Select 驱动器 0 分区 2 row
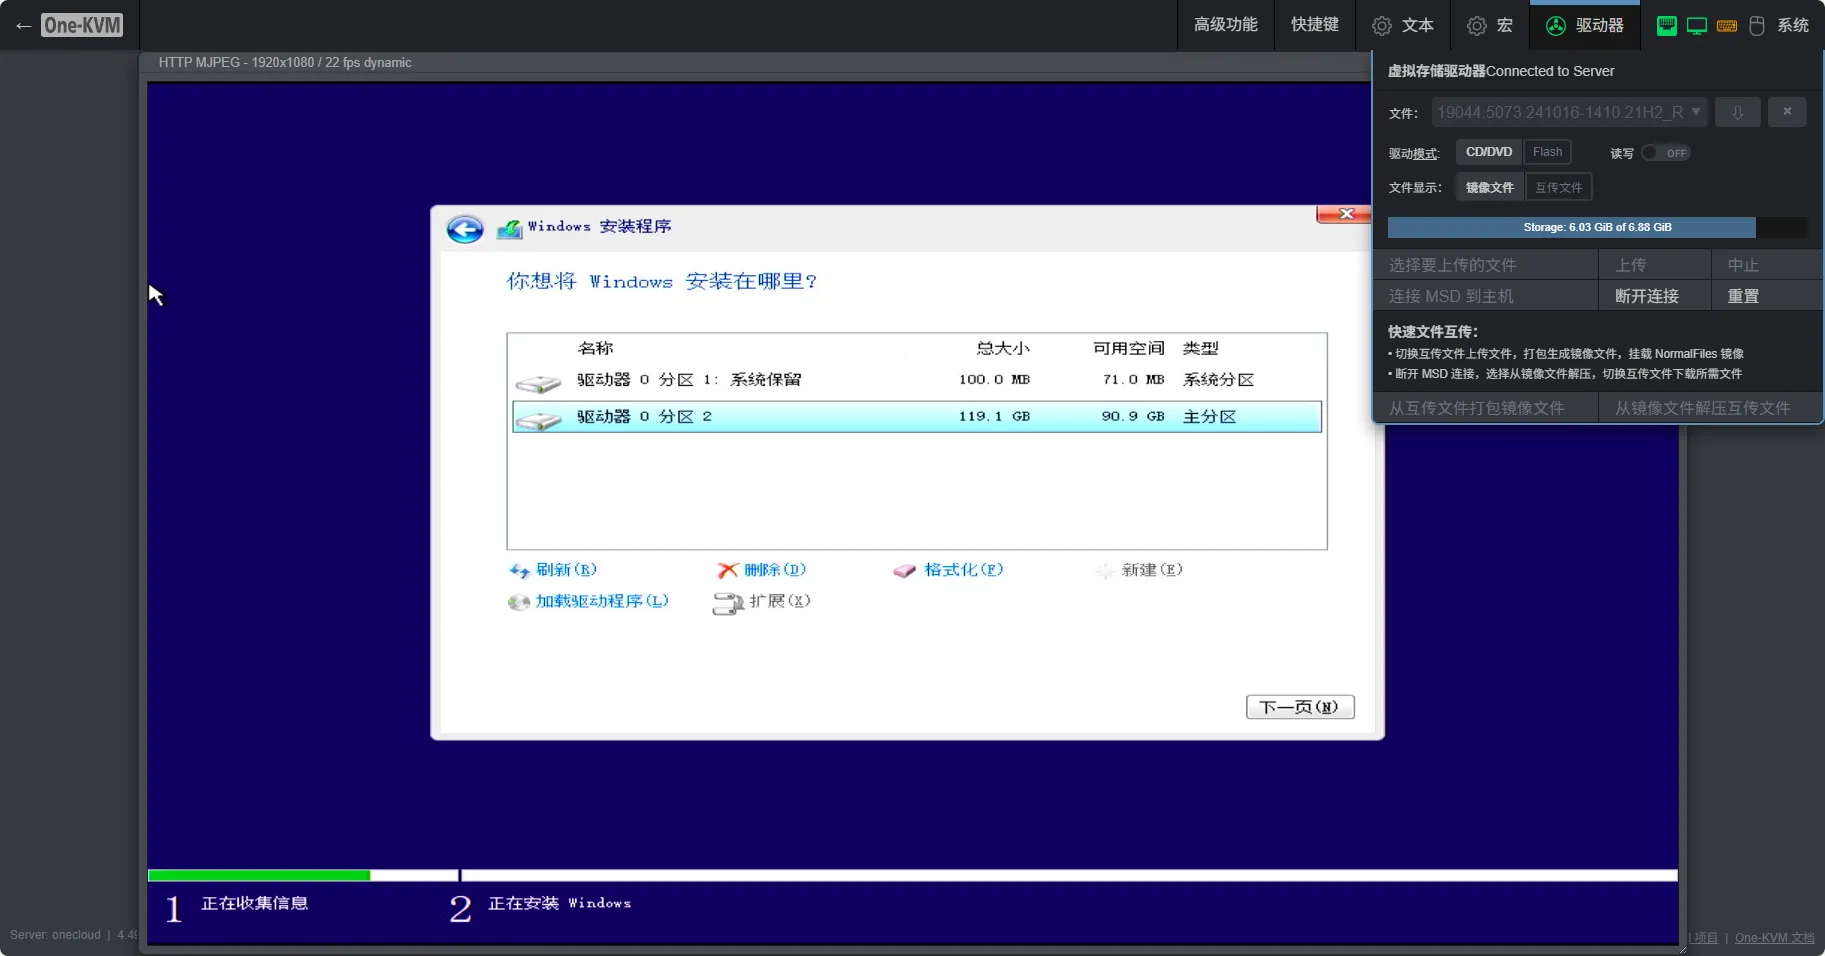 tap(917, 417)
